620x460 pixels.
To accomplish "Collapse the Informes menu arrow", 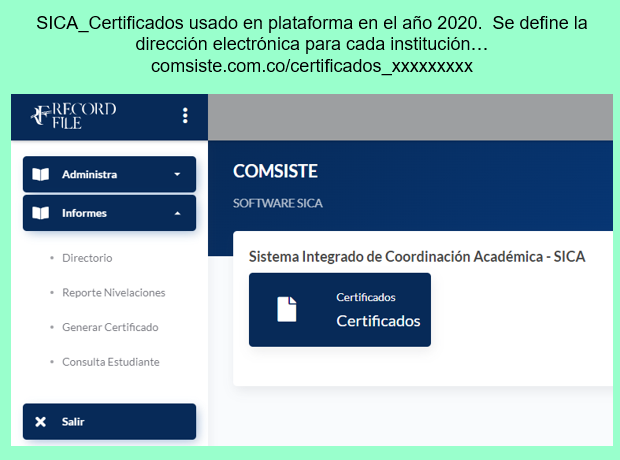I will point(178,213).
